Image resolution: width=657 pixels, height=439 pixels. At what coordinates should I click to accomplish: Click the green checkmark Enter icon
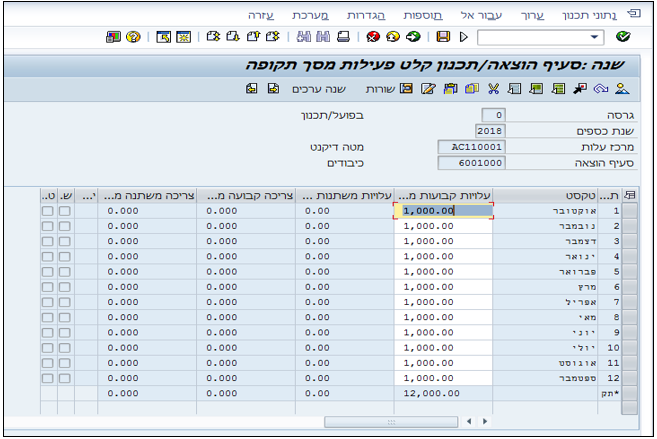click(623, 36)
